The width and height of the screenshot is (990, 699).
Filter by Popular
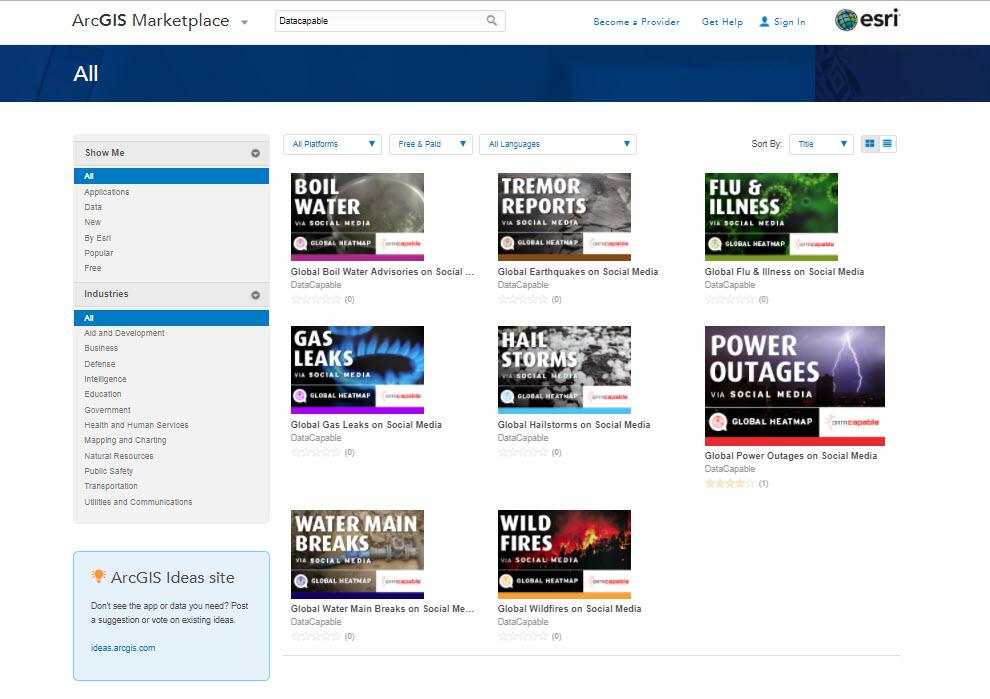pos(98,253)
